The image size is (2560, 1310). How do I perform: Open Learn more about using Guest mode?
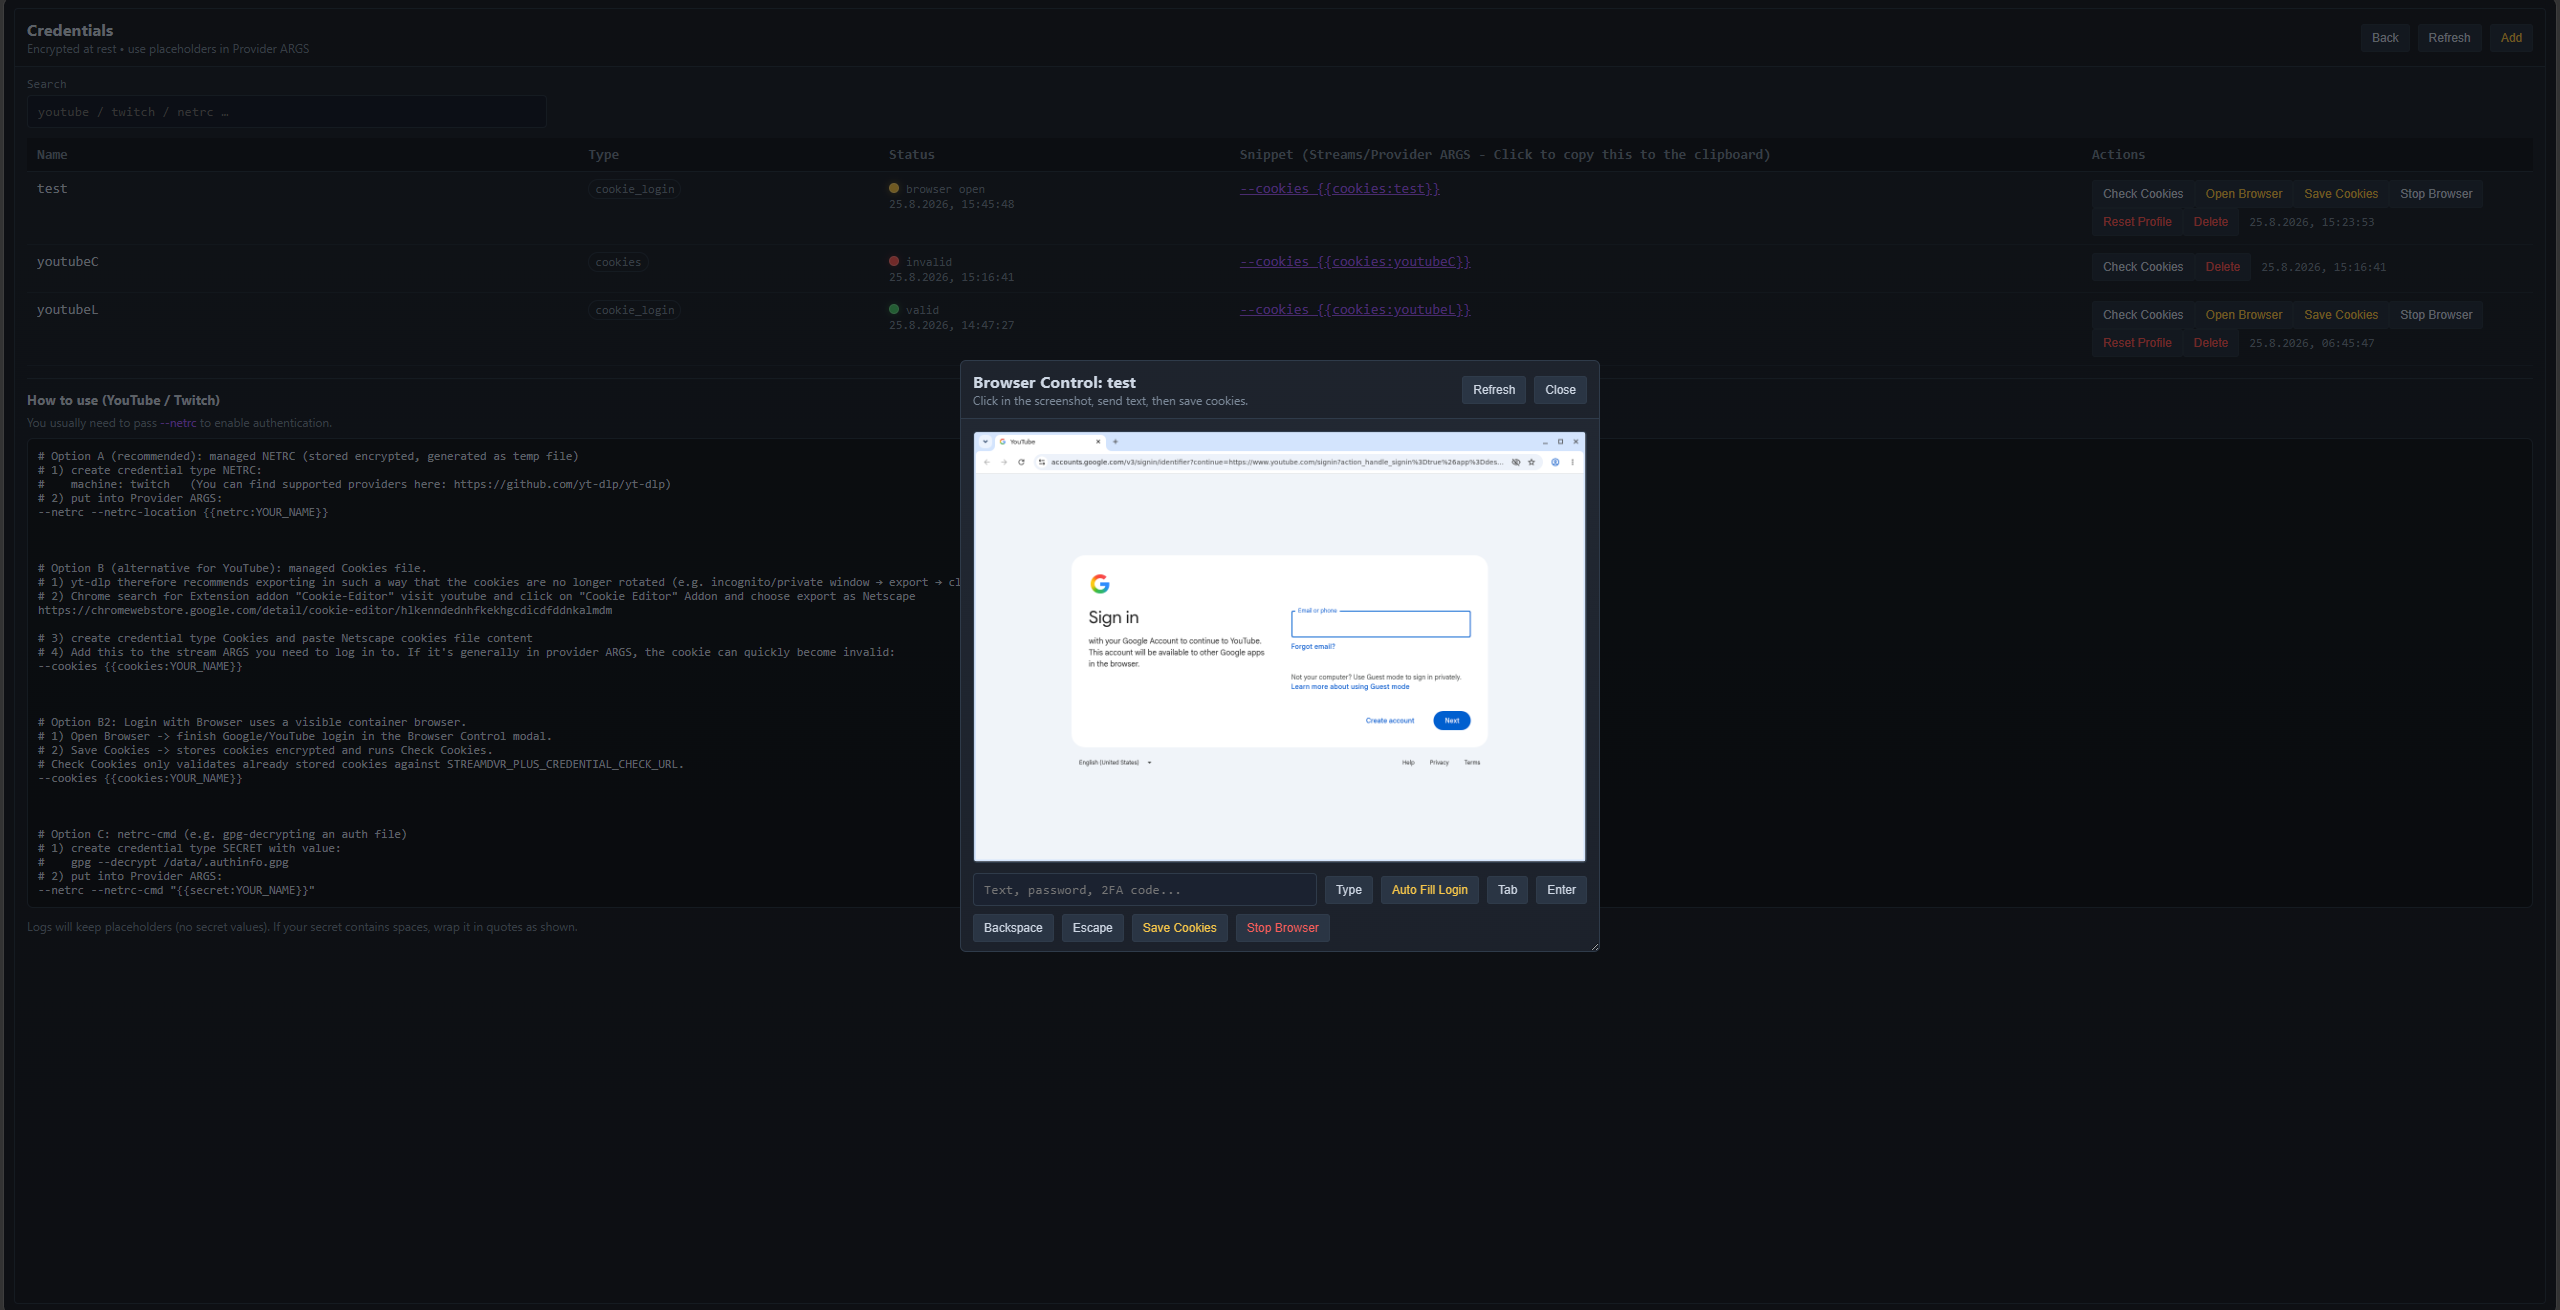pyautogui.click(x=1350, y=687)
